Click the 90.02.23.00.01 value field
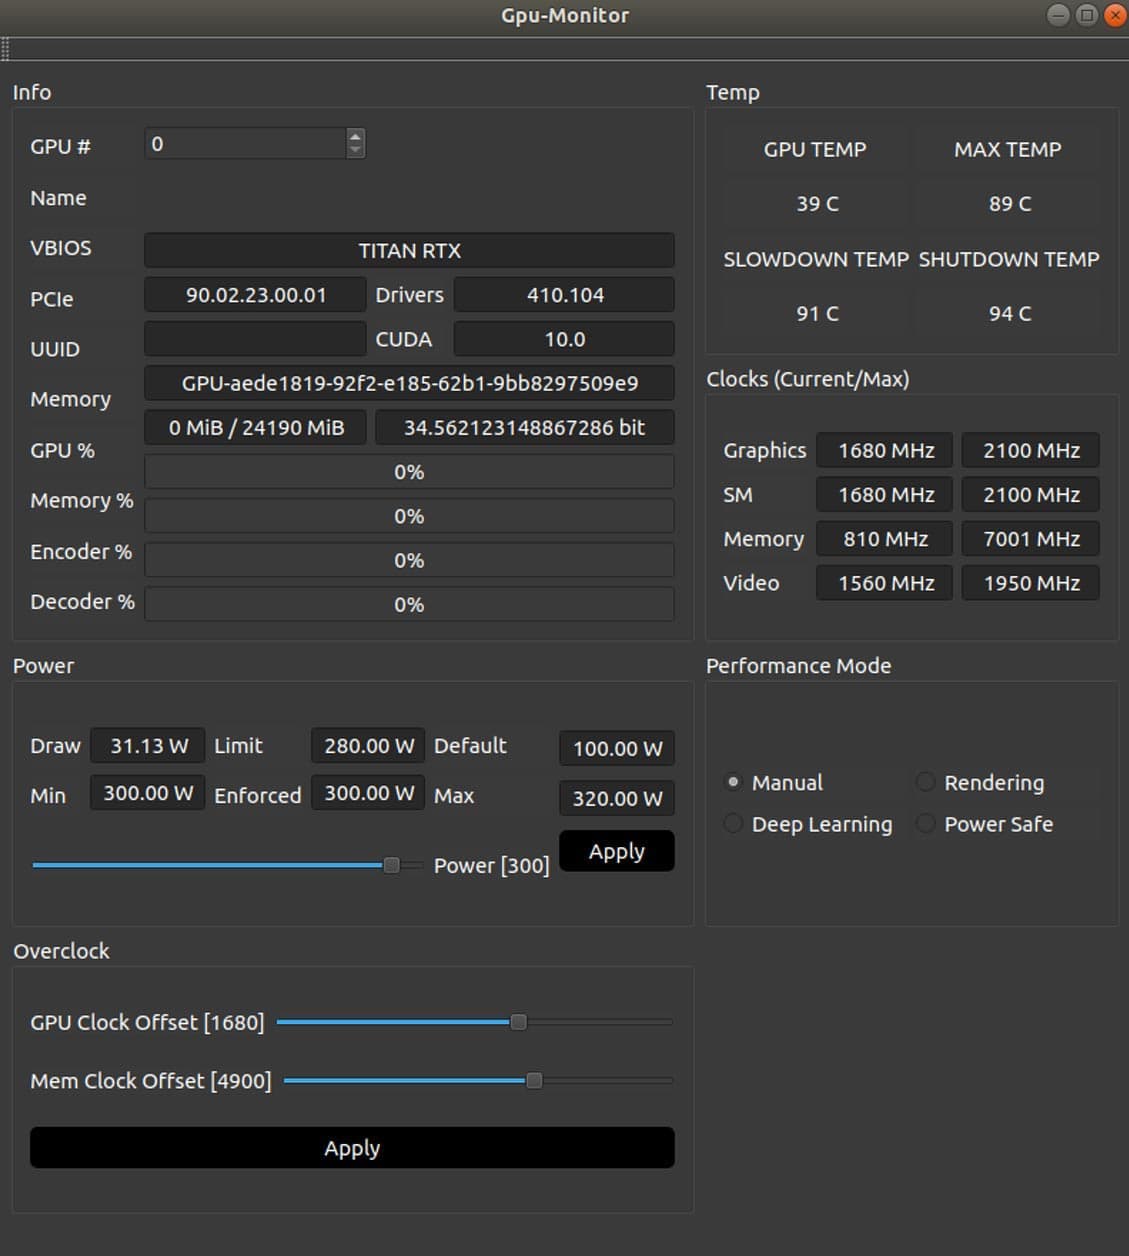 [x=255, y=295]
